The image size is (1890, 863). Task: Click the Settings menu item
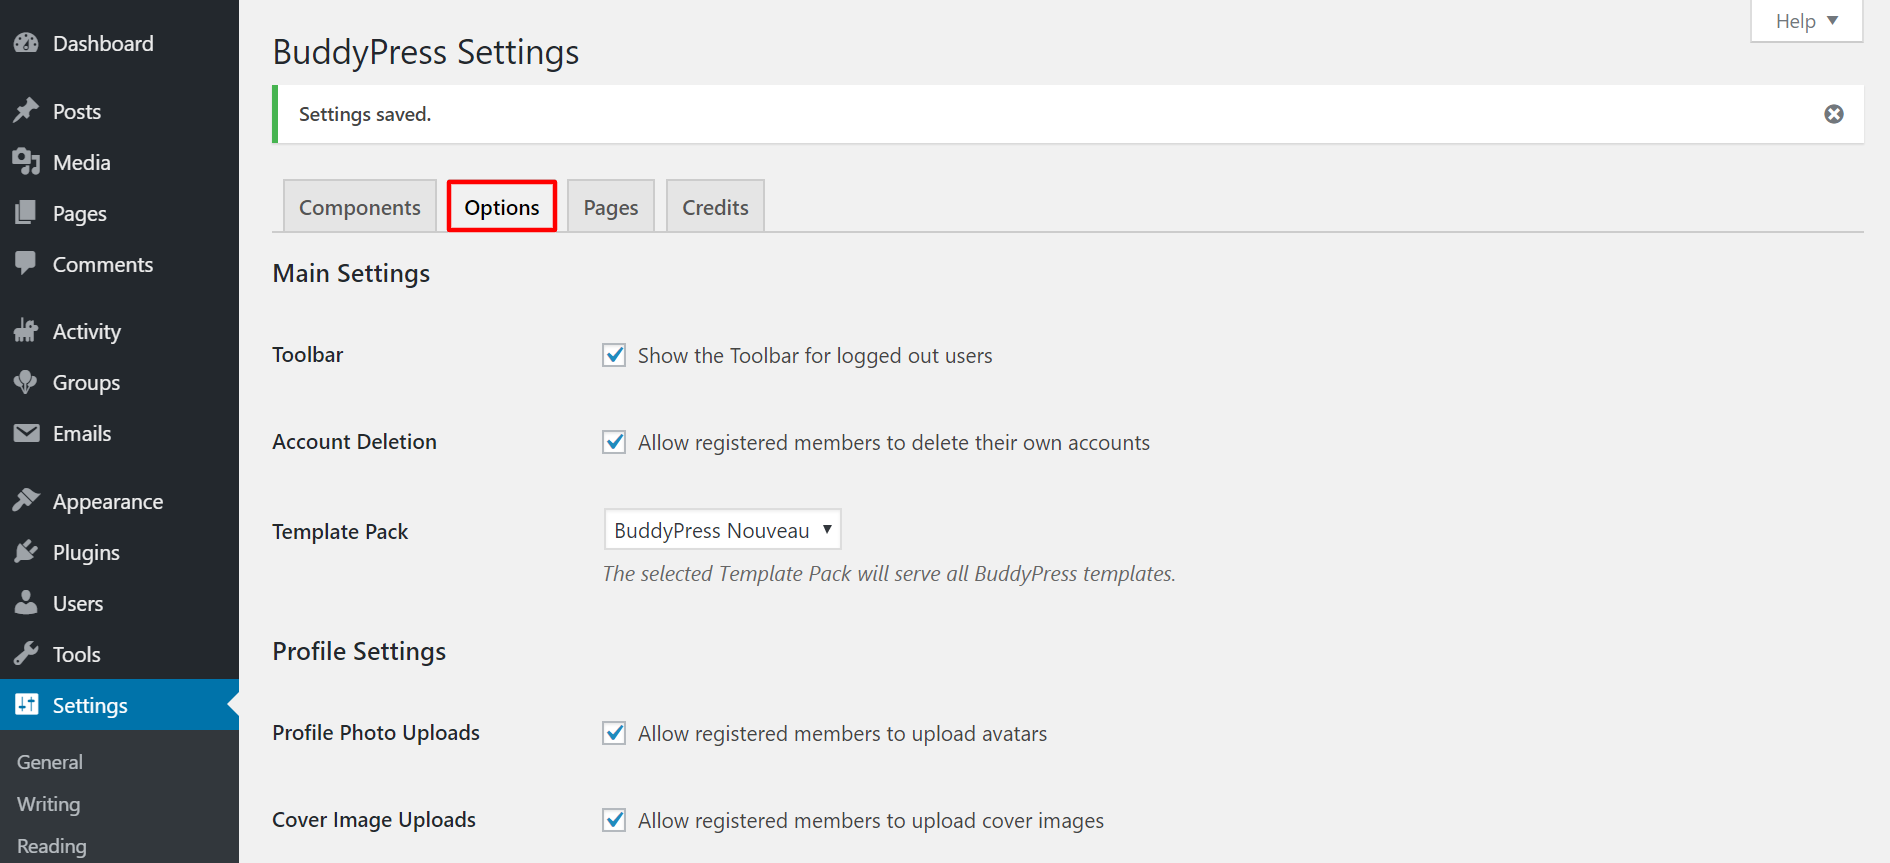119,705
